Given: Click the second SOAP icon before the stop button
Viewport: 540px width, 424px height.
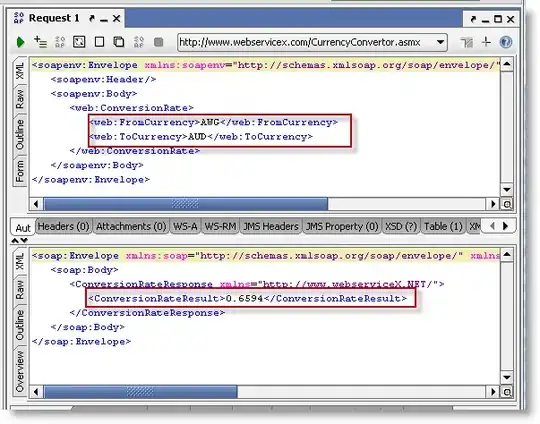Looking at the screenshot, I should click(138, 42).
